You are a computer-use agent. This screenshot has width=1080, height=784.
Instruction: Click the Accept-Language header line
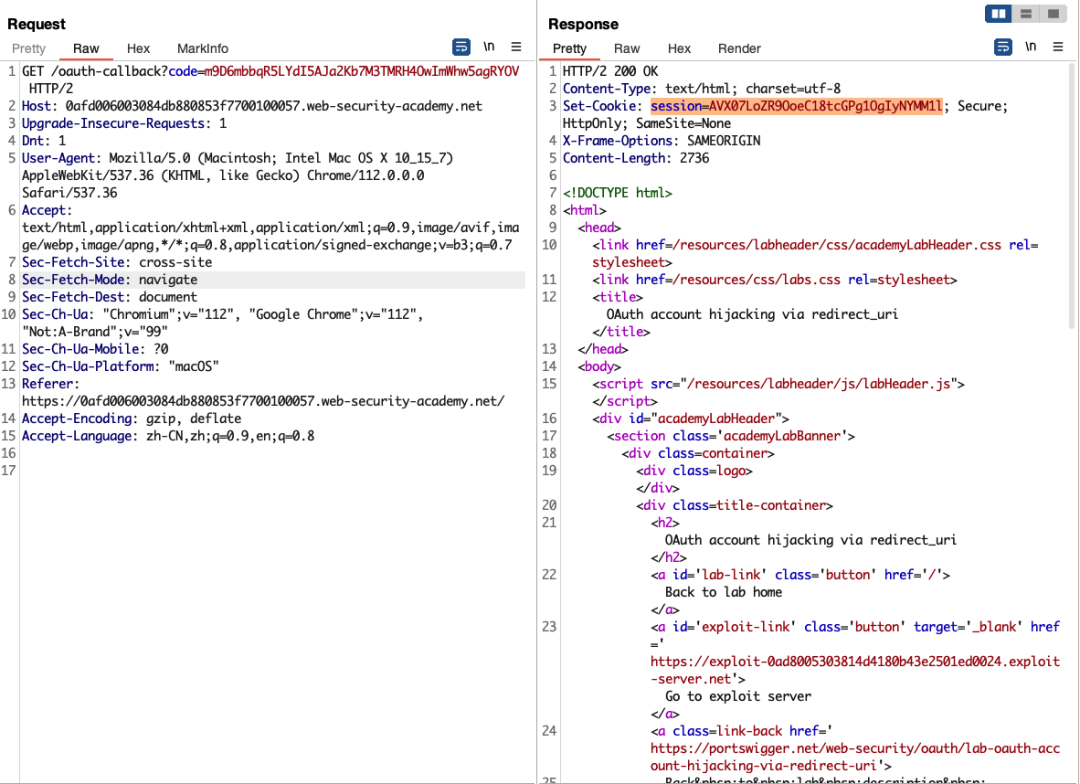pyautogui.click(x=168, y=435)
